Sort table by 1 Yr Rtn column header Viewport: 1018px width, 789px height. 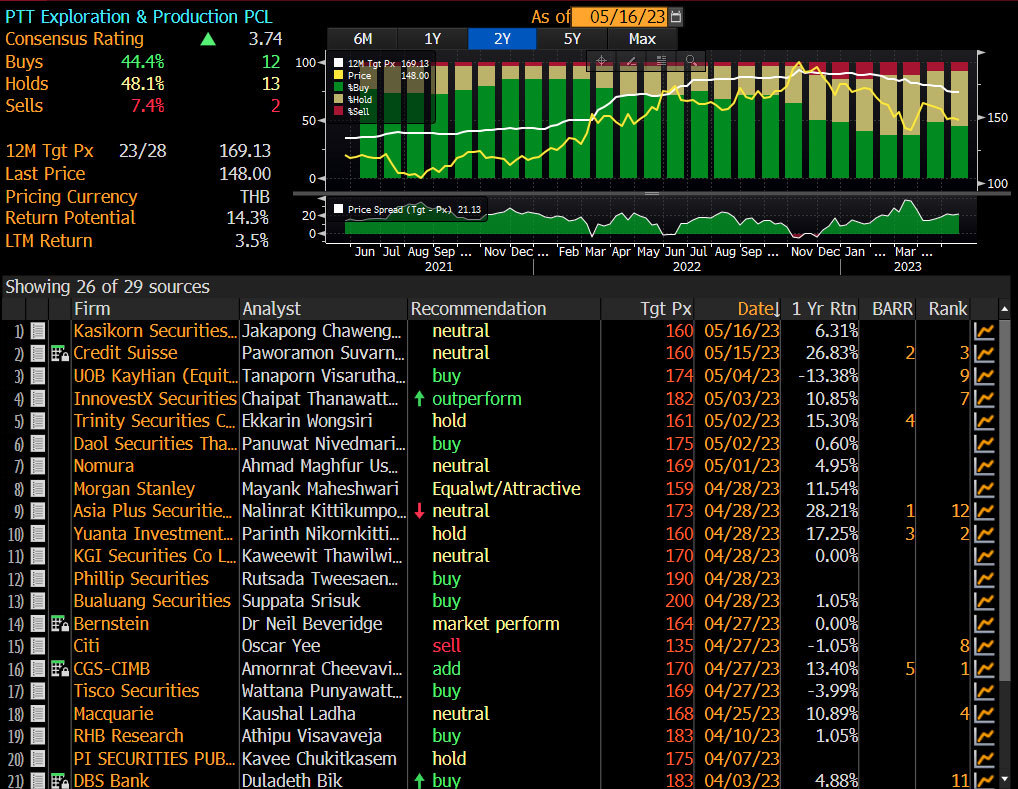pyautogui.click(x=821, y=309)
